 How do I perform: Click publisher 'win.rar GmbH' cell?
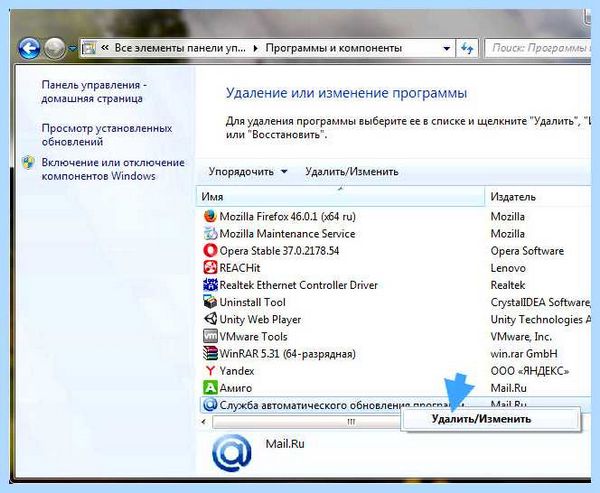click(524, 354)
